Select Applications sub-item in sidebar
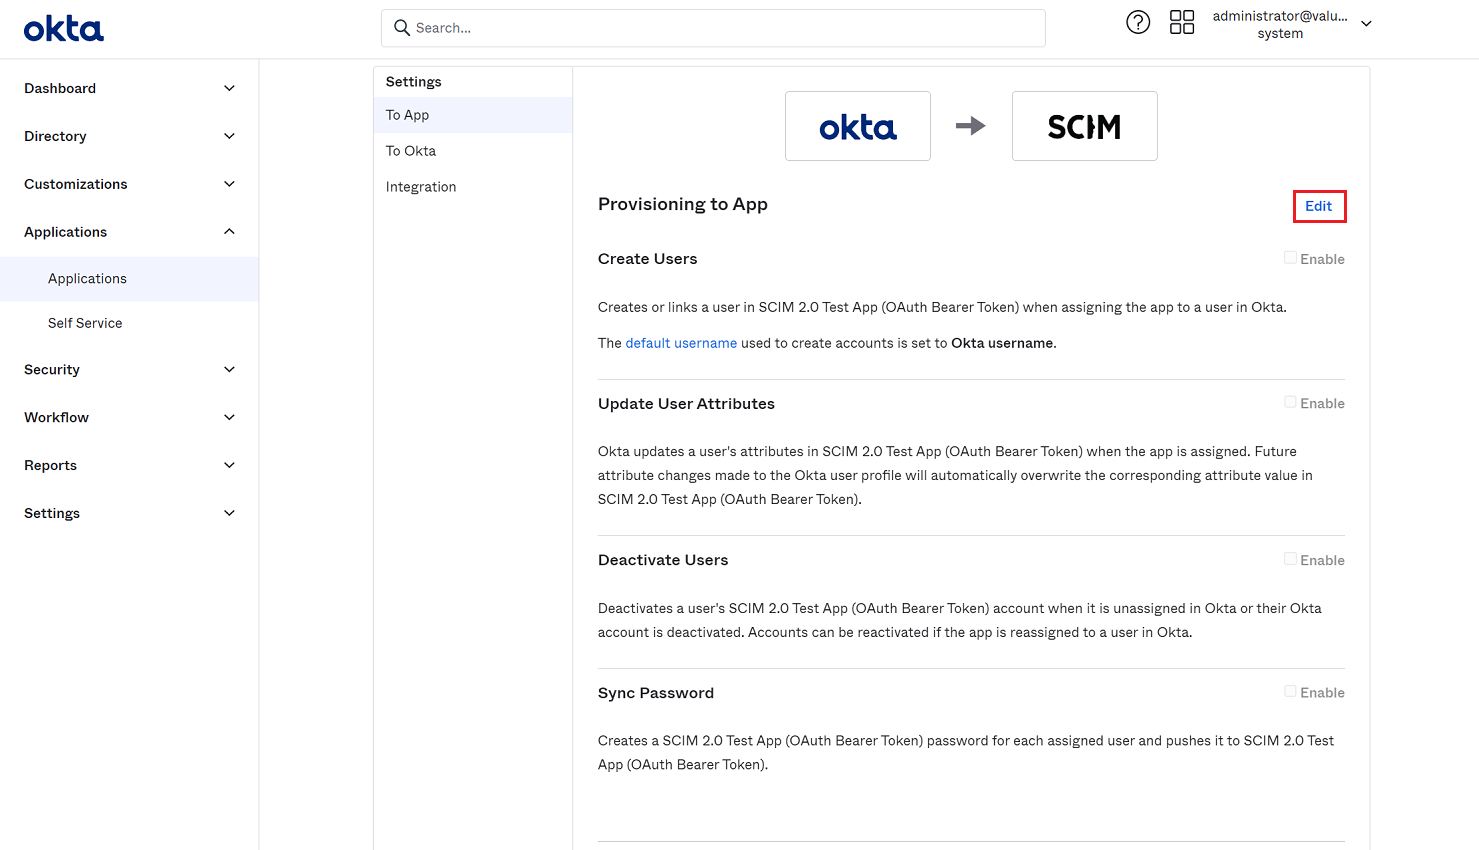The height and width of the screenshot is (850, 1479). [x=129, y=279]
